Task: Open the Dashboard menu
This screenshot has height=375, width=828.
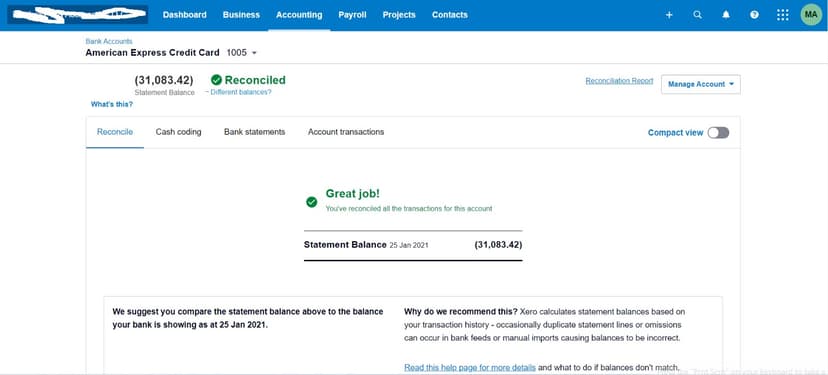Action: (185, 15)
